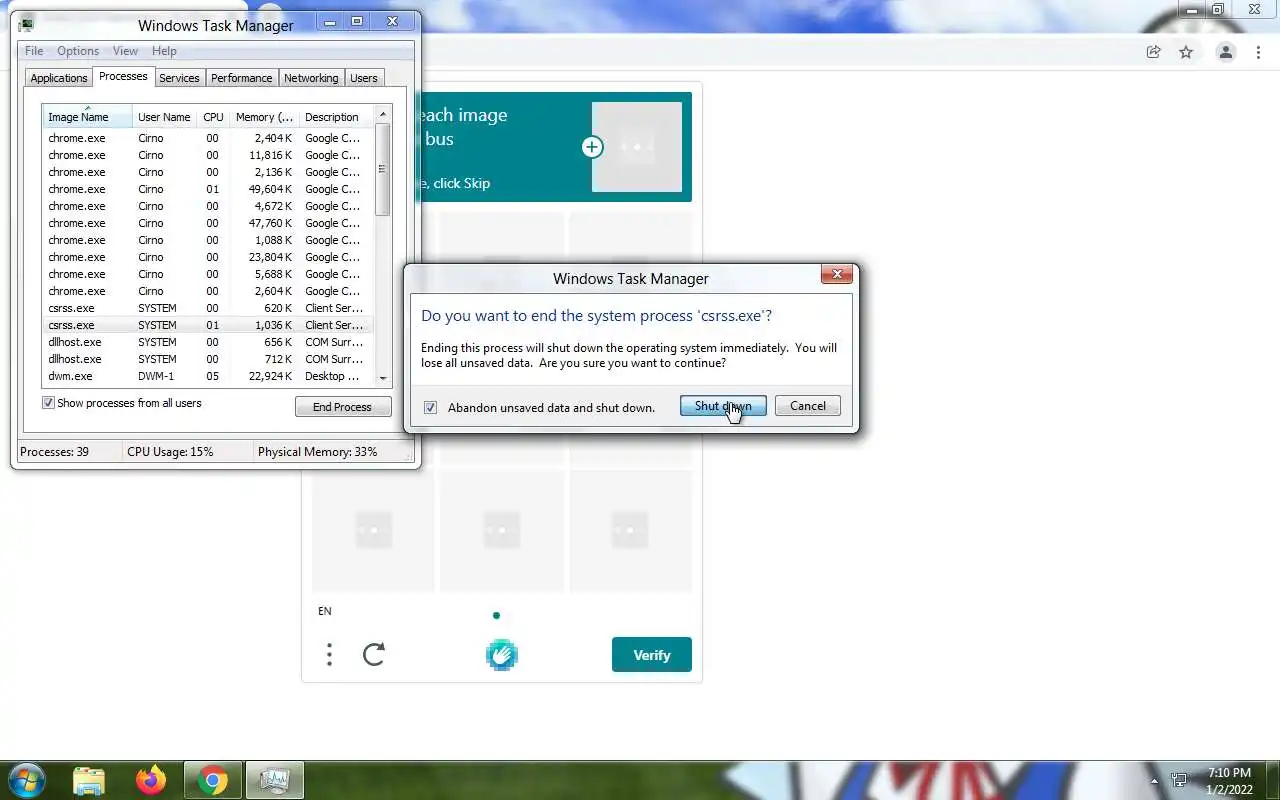Viewport: 1280px width, 800px height.
Task: Click the hCaptcha hand logo
Action: [501, 655]
